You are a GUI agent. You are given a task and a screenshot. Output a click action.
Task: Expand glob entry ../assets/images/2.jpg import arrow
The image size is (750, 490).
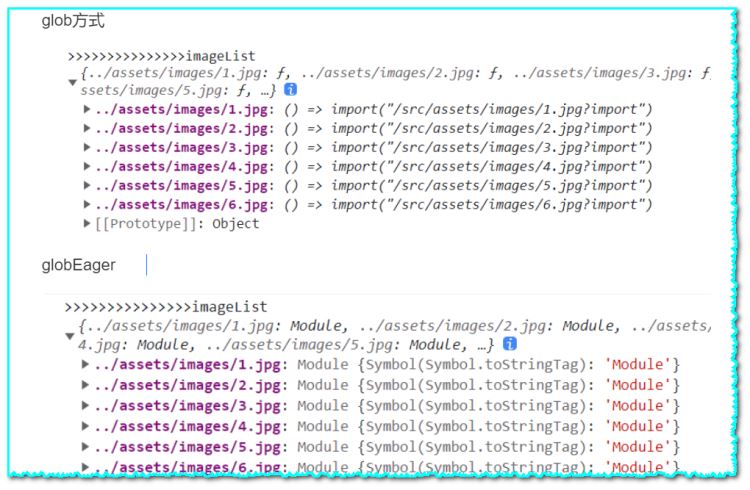(87, 128)
